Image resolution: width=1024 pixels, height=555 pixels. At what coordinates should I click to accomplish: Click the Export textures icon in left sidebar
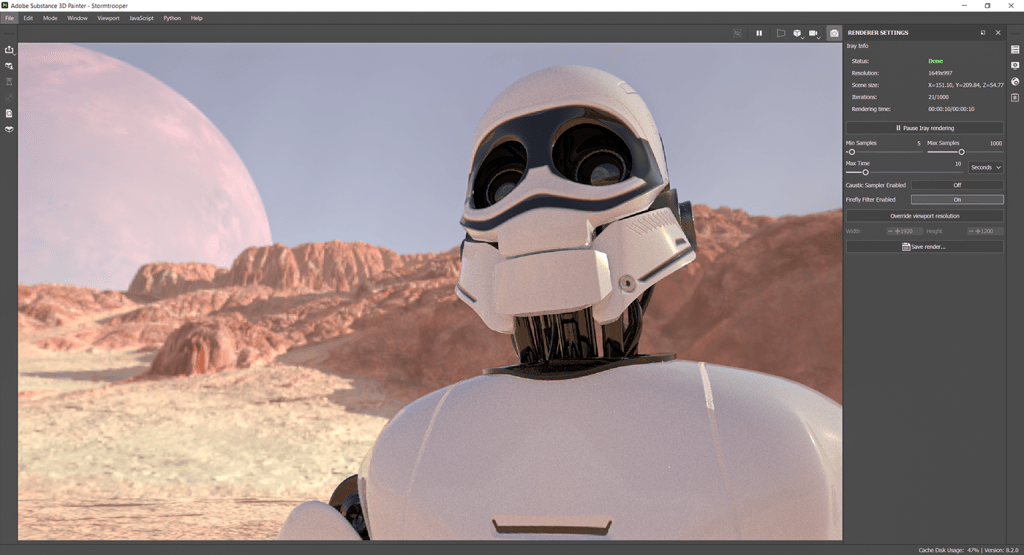pyautogui.click(x=9, y=49)
